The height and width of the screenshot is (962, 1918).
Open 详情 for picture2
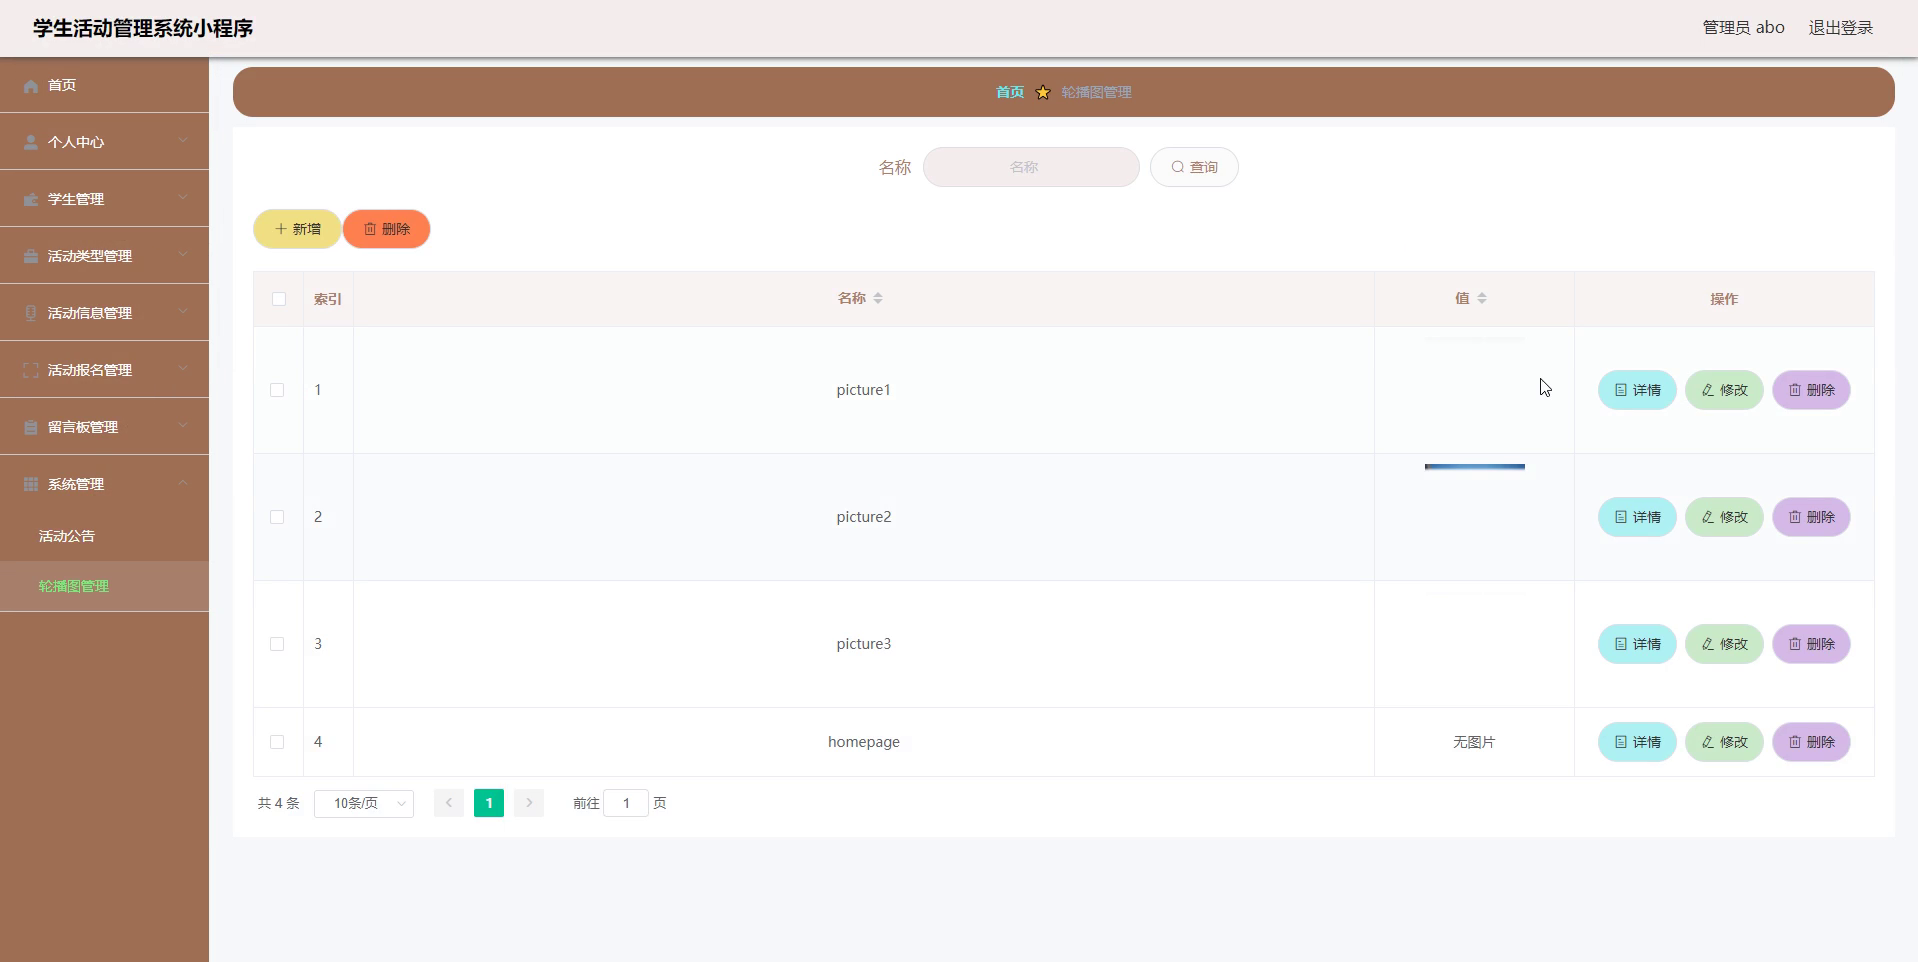pos(1637,517)
